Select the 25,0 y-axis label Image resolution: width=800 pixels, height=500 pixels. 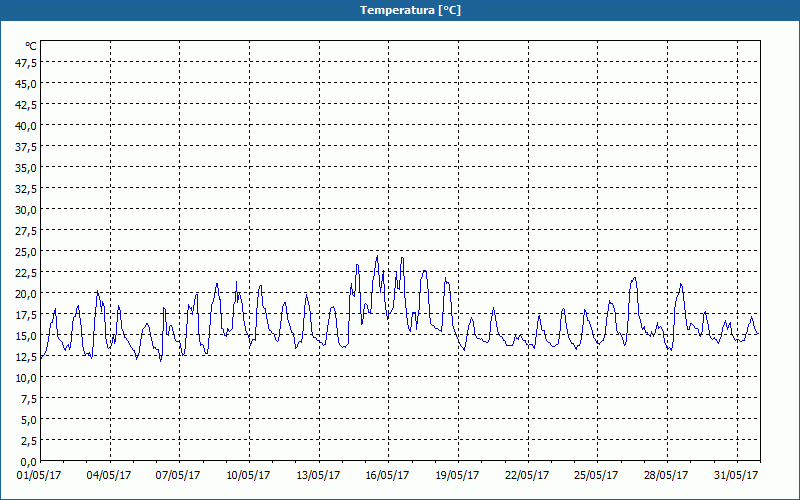(x=27, y=252)
